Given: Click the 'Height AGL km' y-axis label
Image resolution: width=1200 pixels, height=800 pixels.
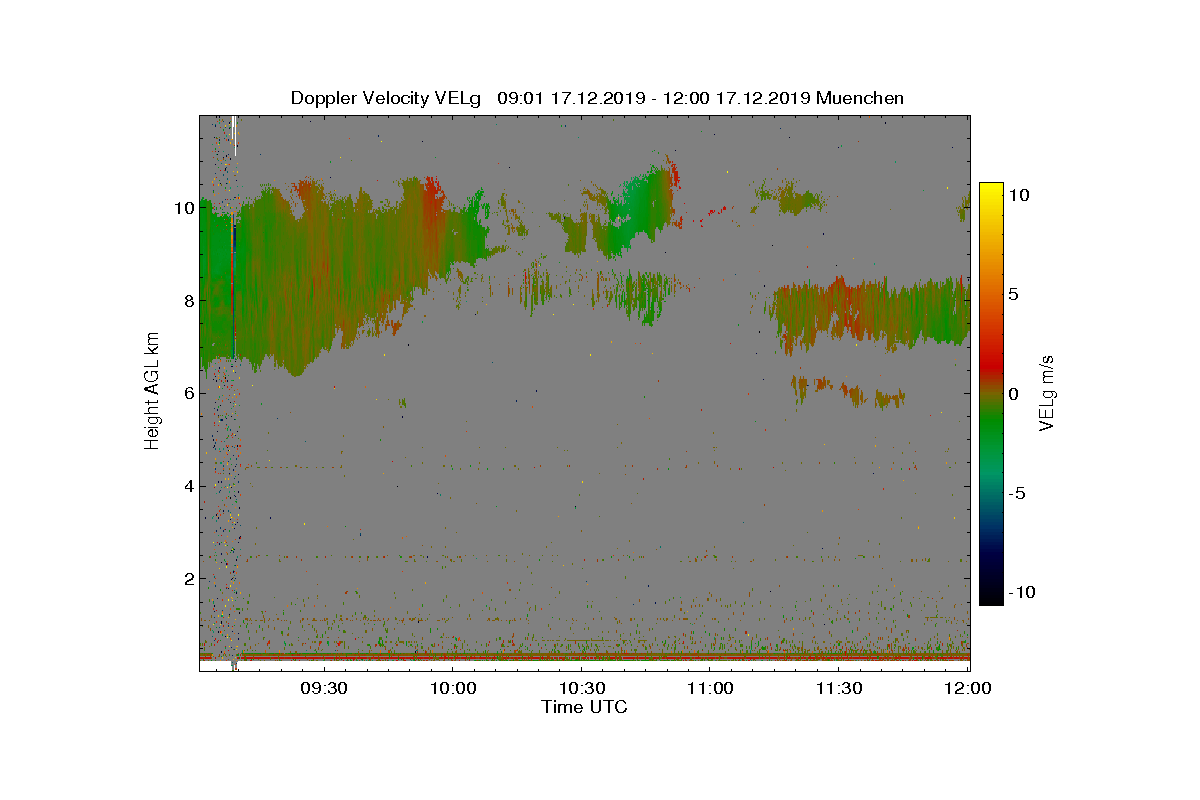Looking at the screenshot, I should (x=152, y=392).
